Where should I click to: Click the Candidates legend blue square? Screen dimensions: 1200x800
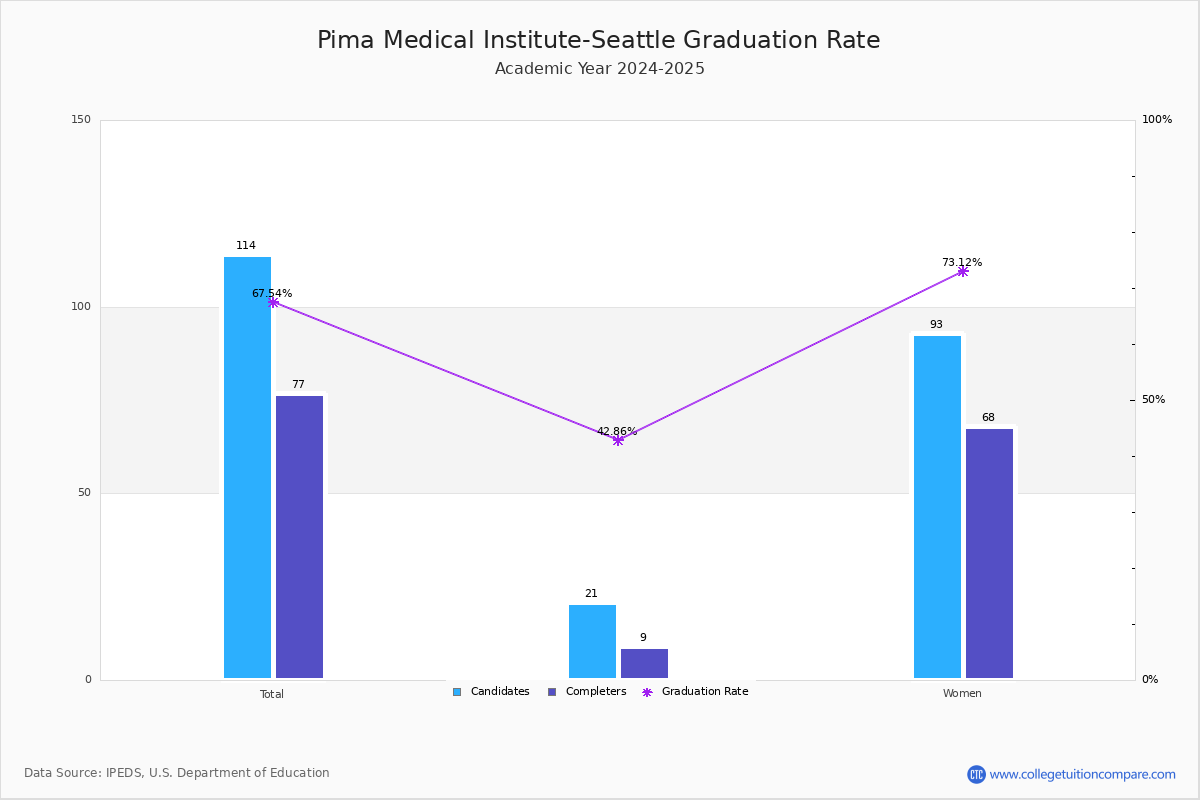(x=457, y=692)
